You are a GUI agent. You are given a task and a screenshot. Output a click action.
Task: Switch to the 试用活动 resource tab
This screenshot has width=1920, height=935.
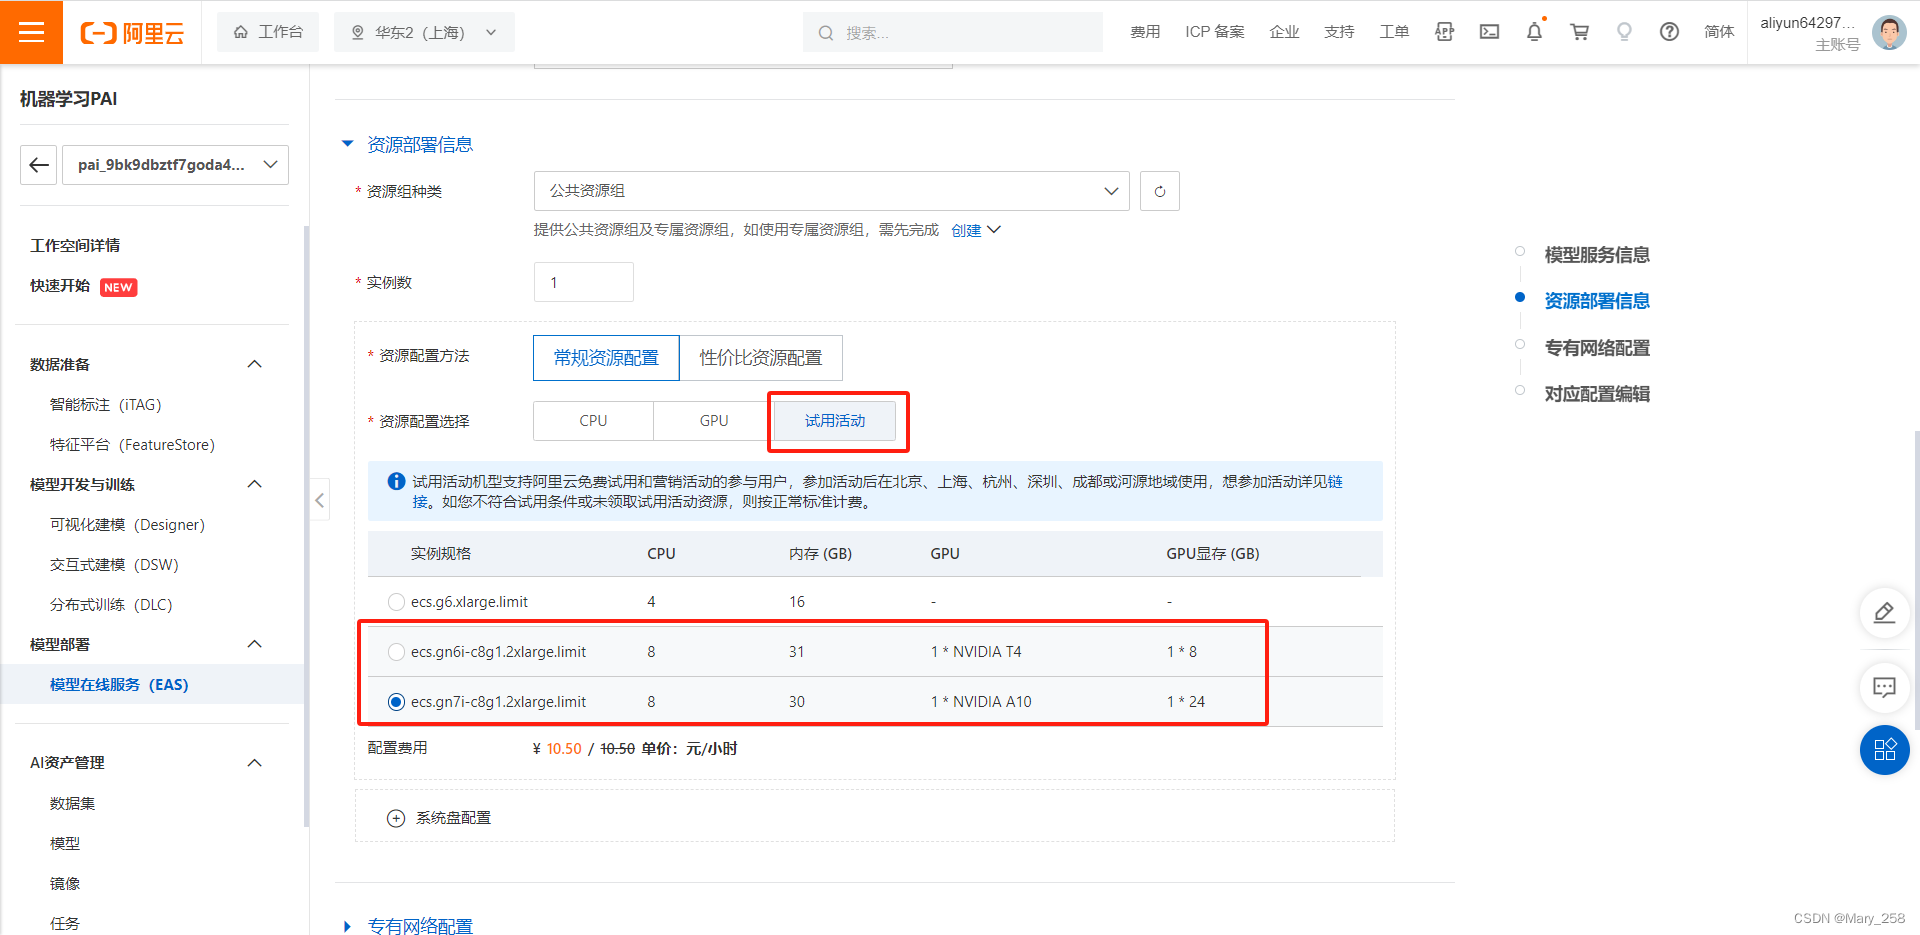point(835,421)
